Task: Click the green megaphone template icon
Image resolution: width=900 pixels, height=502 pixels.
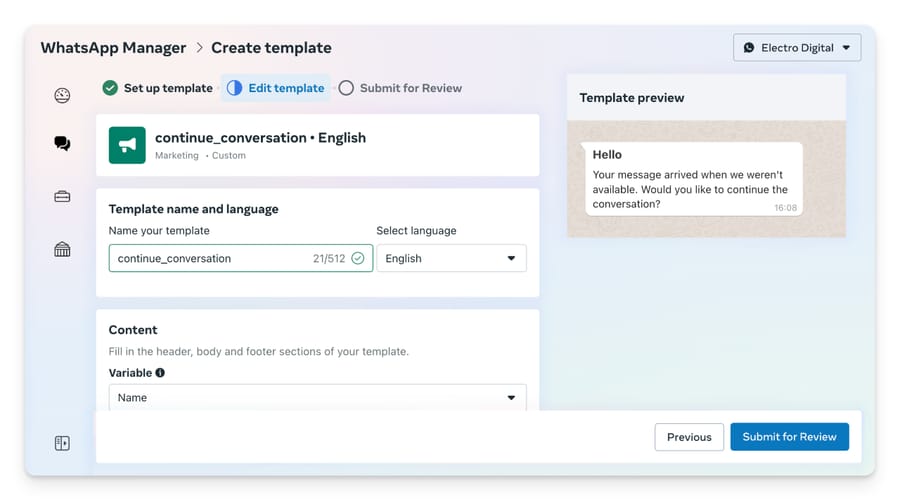Action: tap(127, 145)
